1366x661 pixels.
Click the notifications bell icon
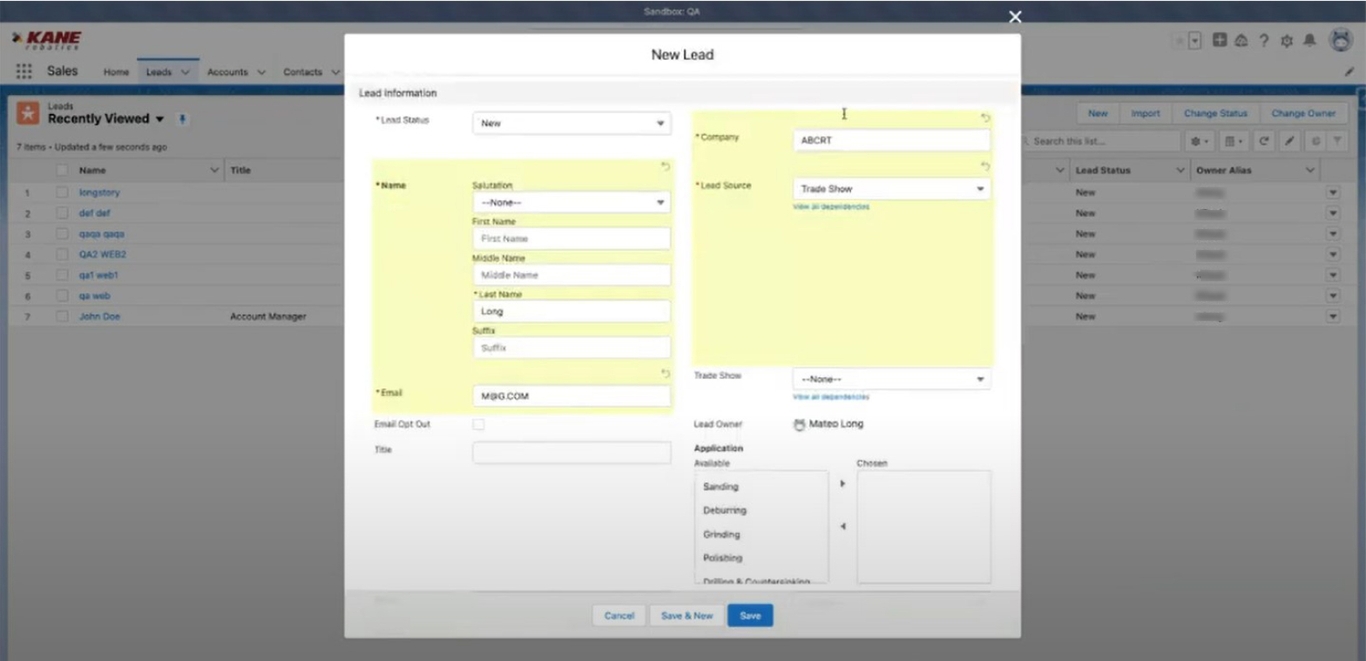click(x=1309, y=41)
